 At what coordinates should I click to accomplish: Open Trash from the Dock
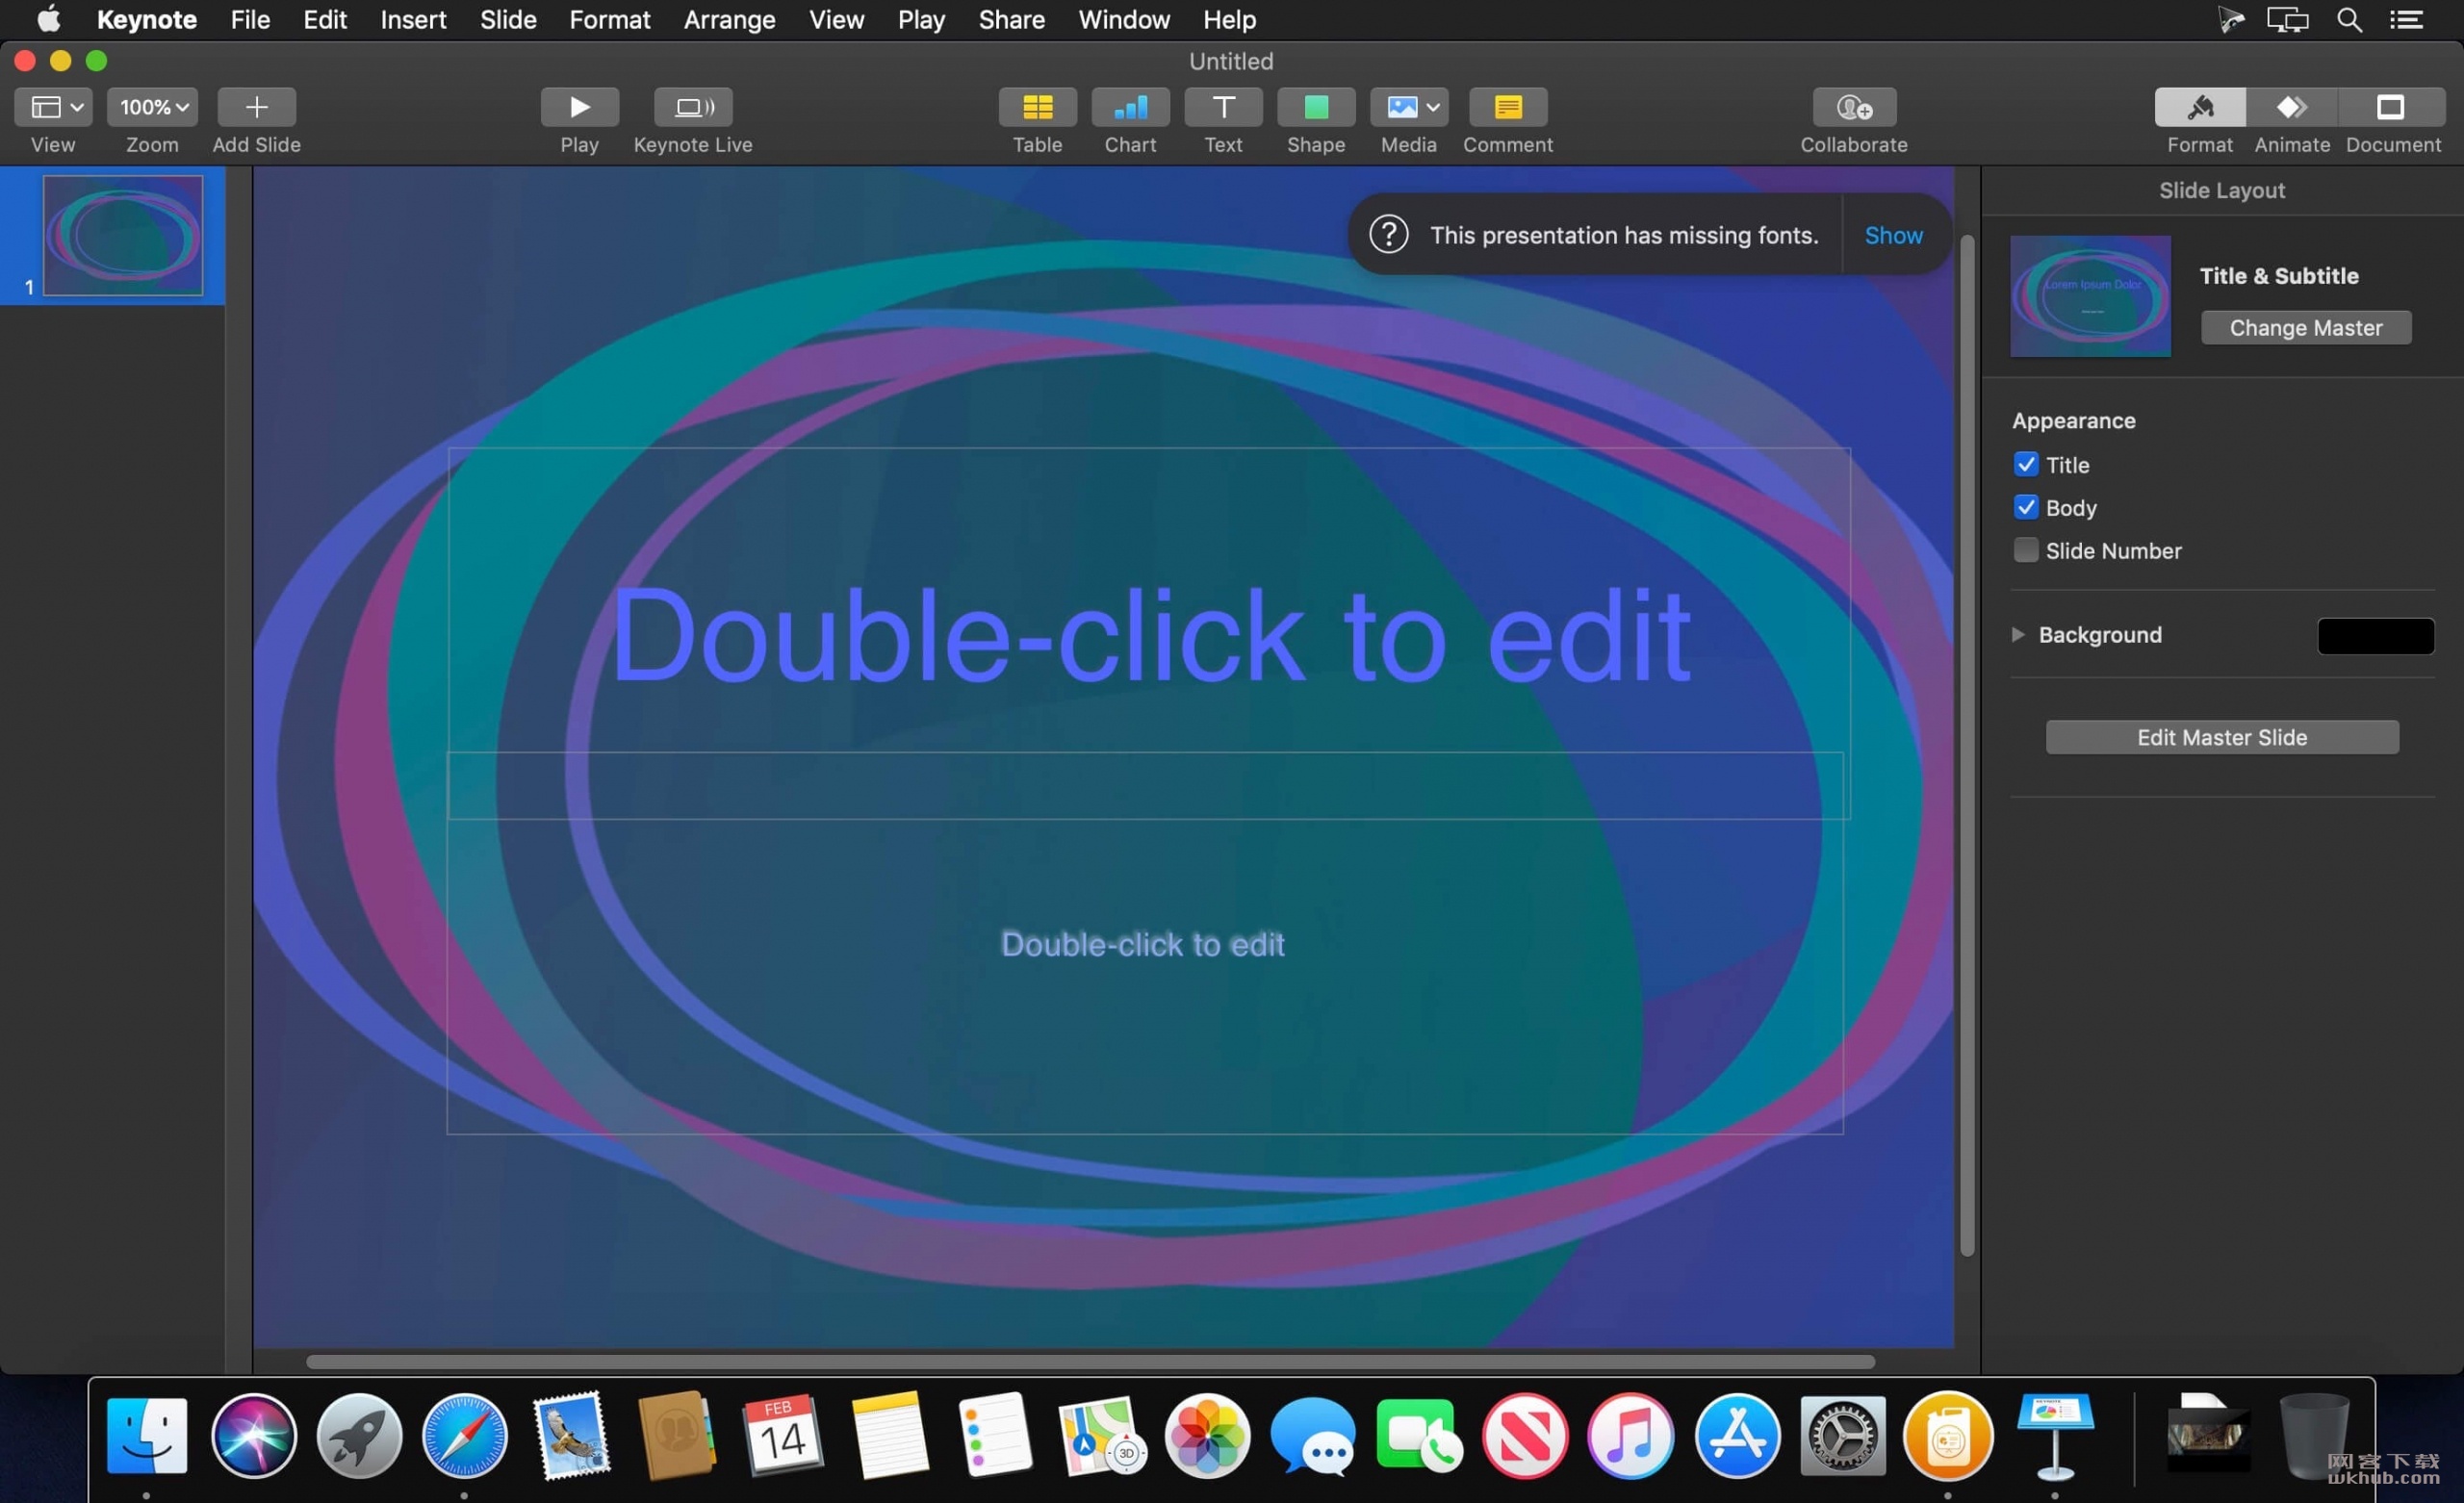click(2312, 1436)
